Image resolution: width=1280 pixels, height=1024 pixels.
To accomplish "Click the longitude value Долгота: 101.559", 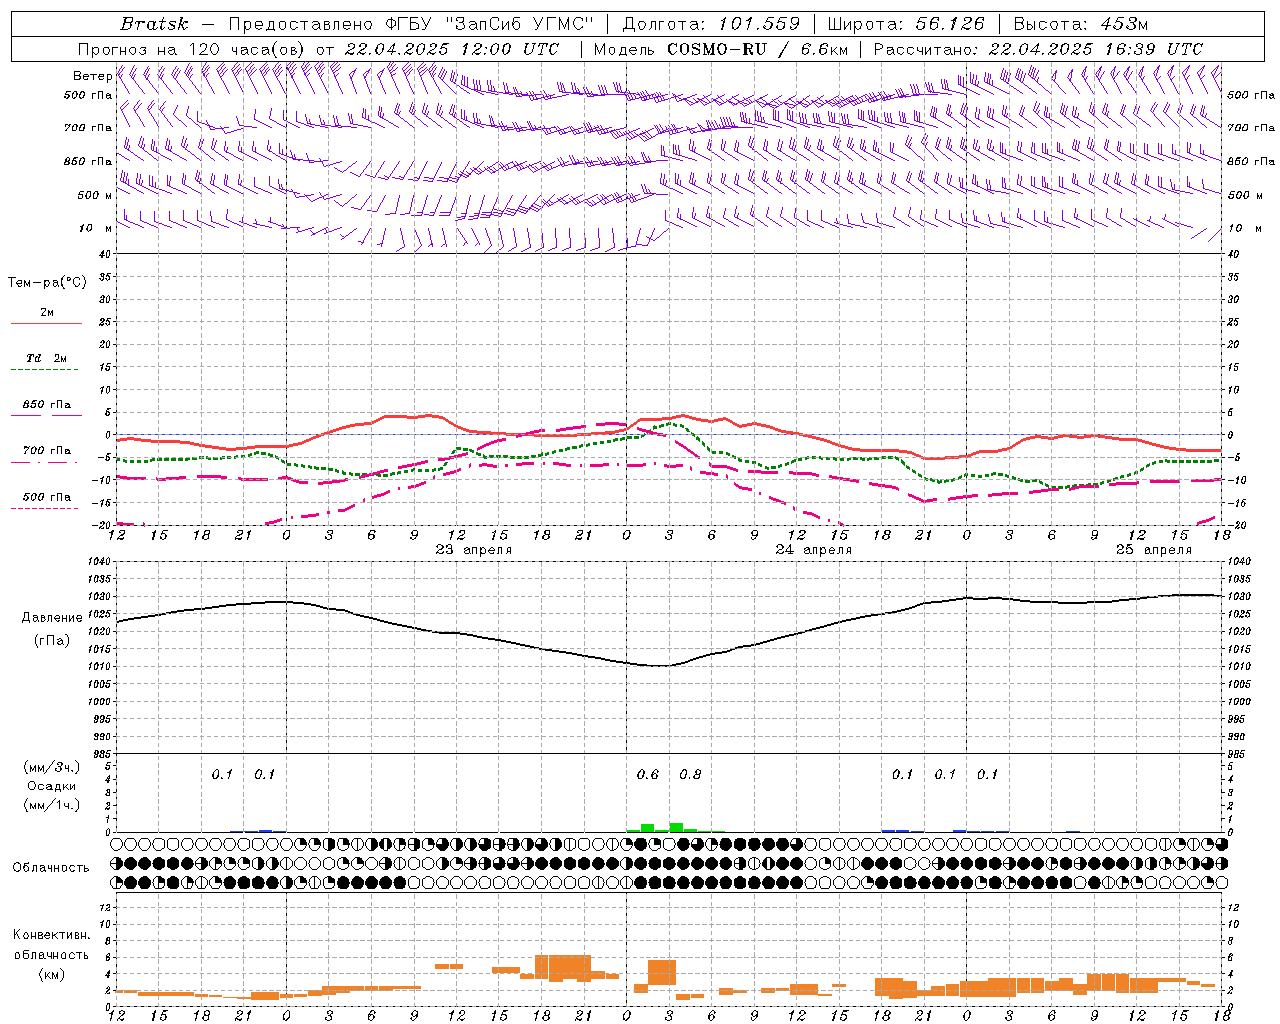I will tap(711, 24).
